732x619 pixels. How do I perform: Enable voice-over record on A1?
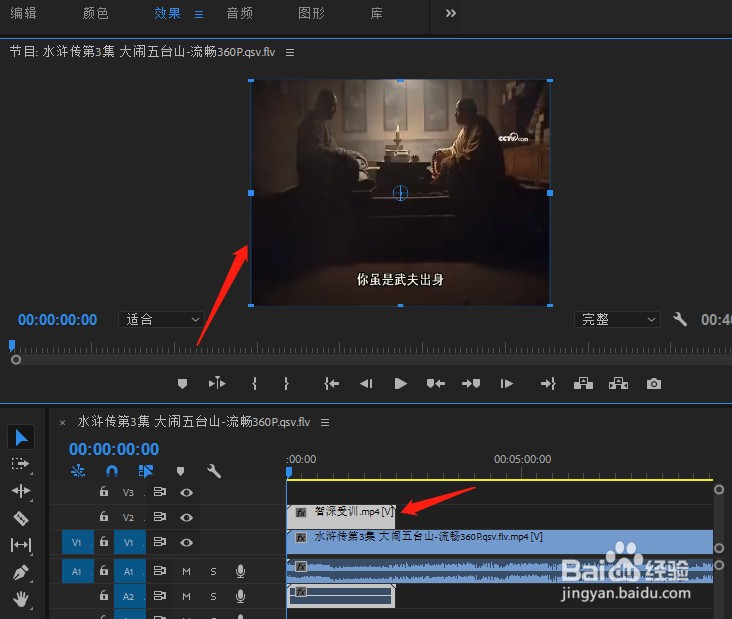[240, 571]
